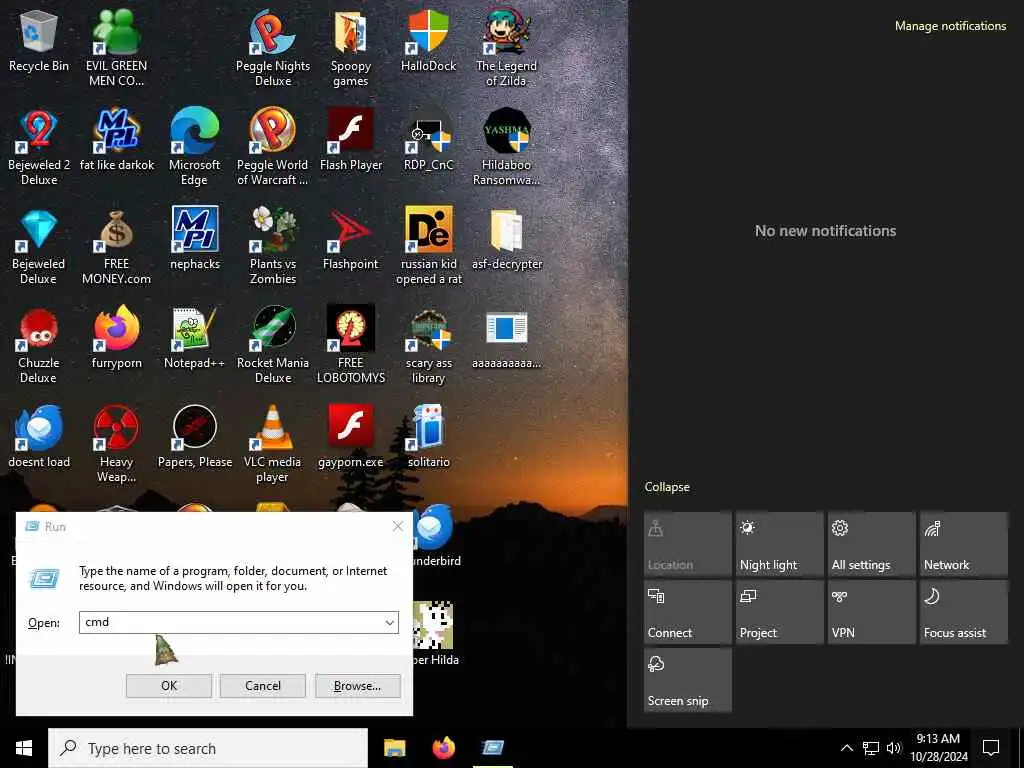Toggle Night light quick action
This screenshot has height=768, width=1024.
[780, 545]
